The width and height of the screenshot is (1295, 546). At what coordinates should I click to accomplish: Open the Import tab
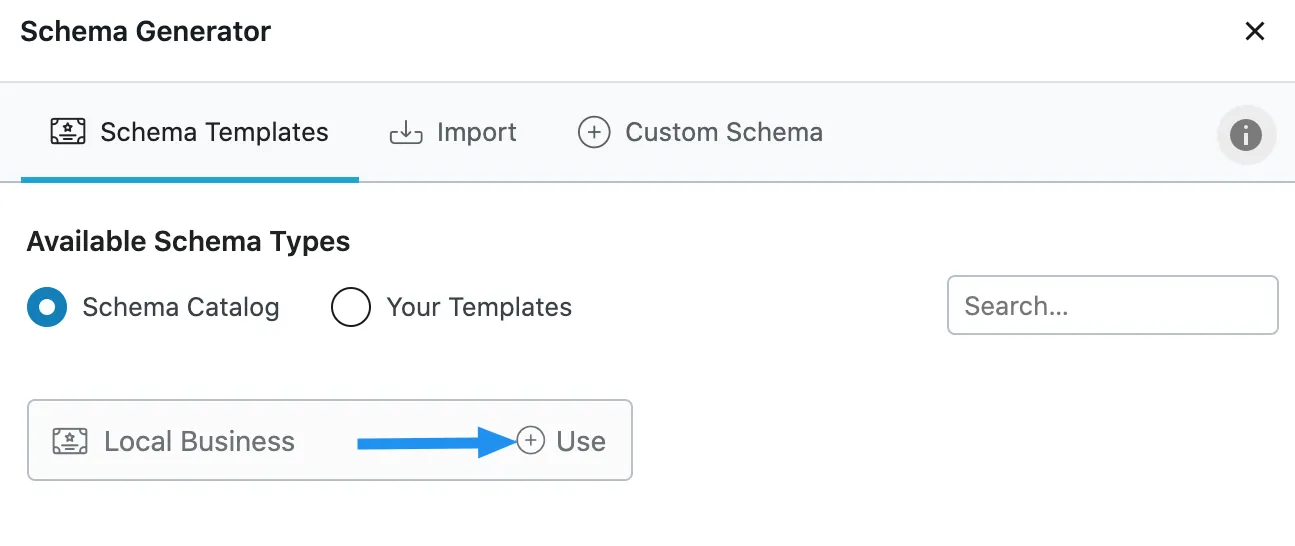453,133
